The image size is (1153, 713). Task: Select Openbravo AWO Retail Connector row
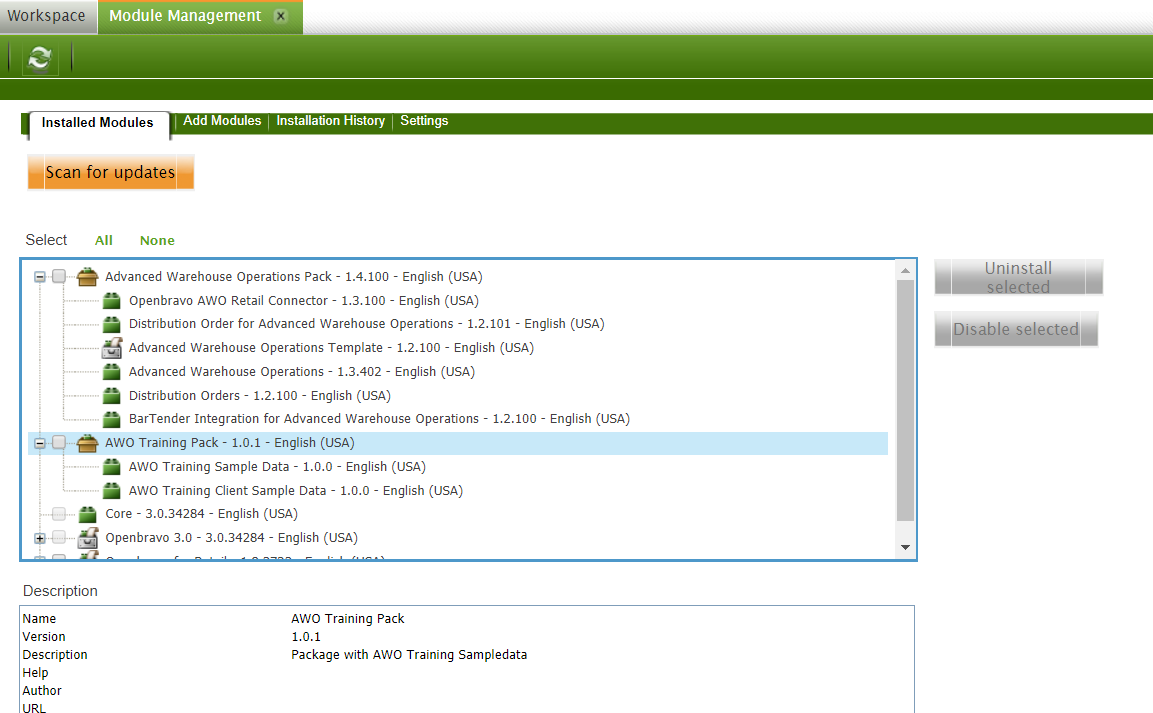point(304,301)
